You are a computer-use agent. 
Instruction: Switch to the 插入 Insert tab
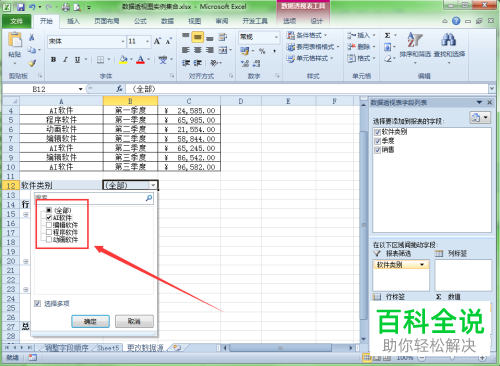pos(73,21)
